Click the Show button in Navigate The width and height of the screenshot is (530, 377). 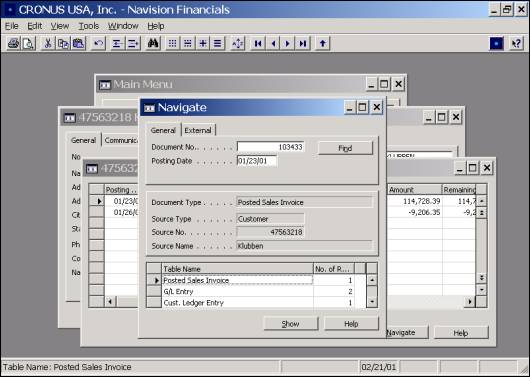(x=290, y=324)
